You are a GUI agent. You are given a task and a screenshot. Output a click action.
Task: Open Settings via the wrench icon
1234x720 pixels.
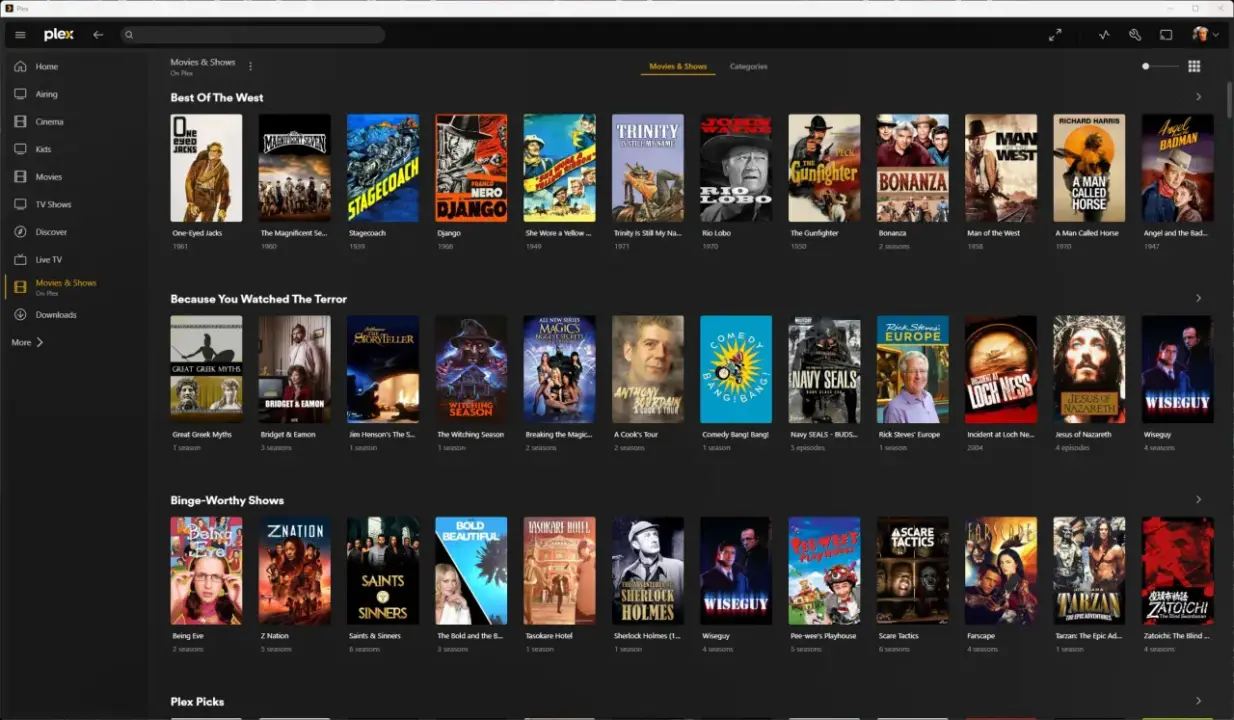1135,35
